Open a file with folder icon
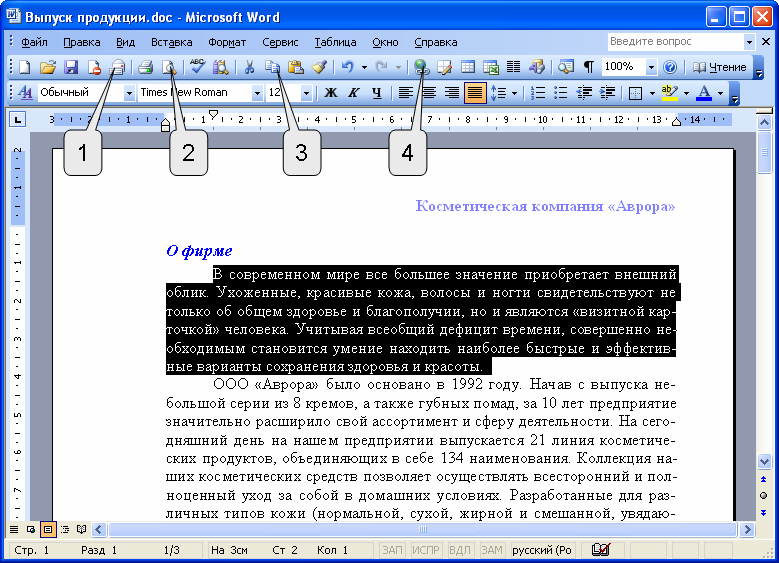Image resolution: width=779 pixels, height=563 pixels. coord(48,67)
